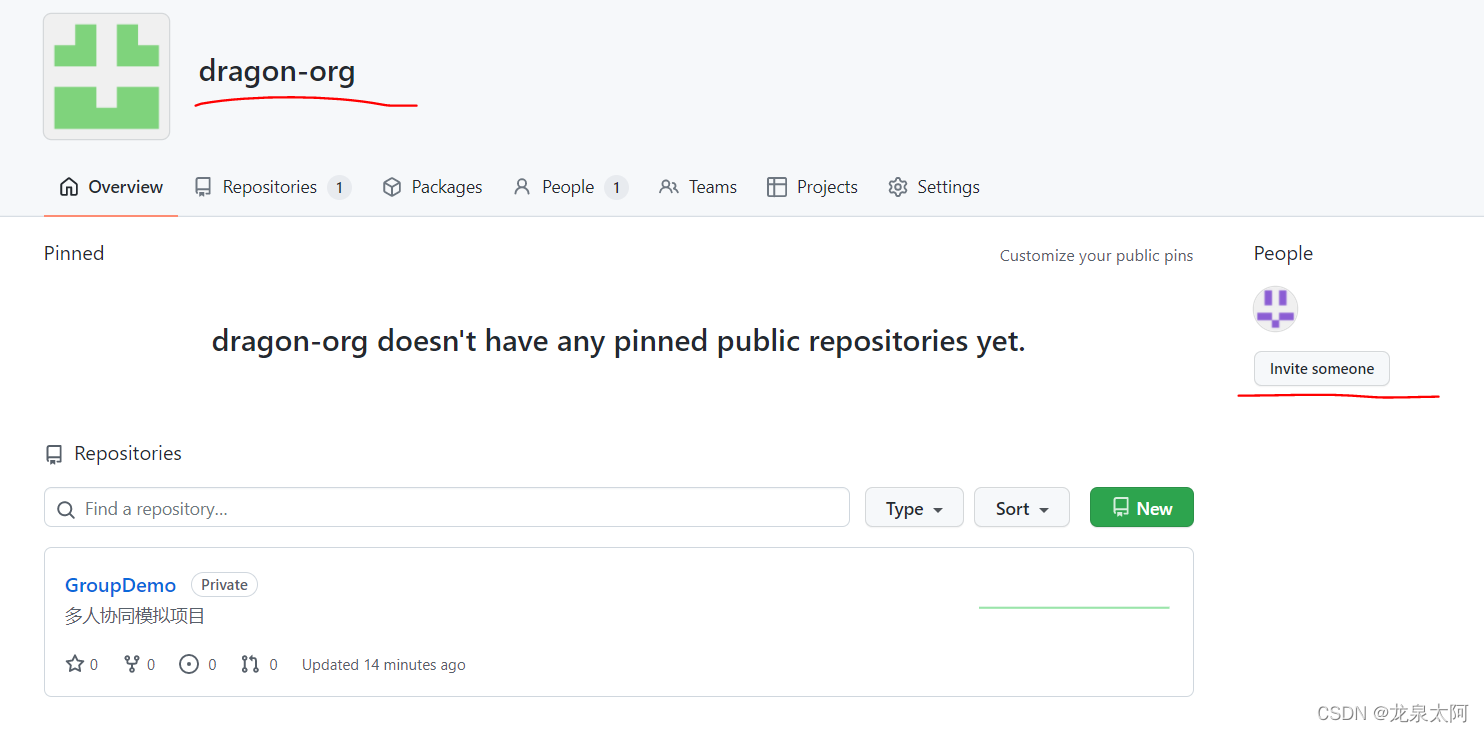Click the Repositories count badge

(339, 187)
